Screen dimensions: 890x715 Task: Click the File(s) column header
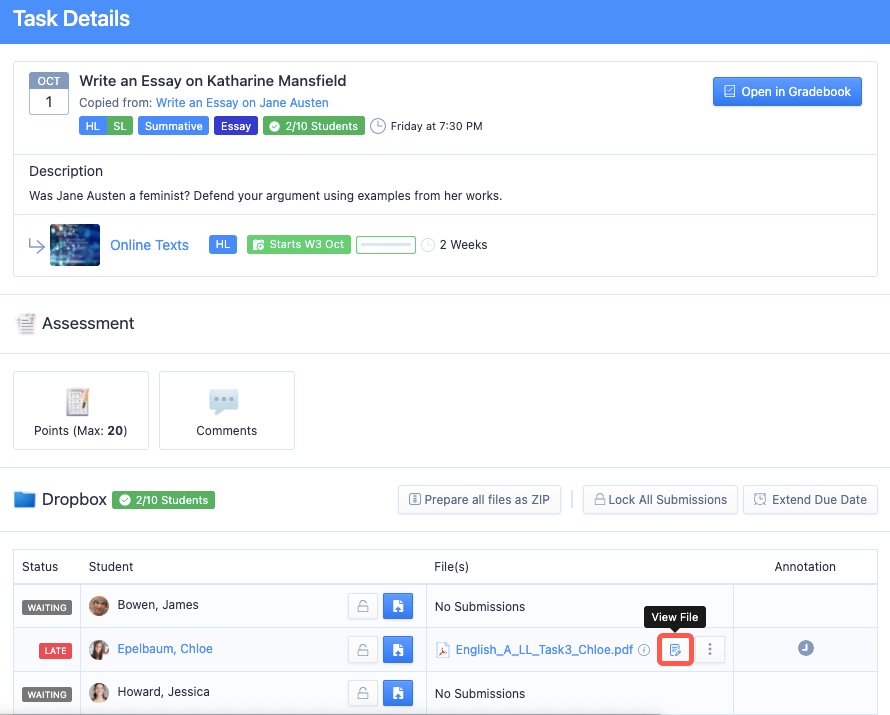451,567
